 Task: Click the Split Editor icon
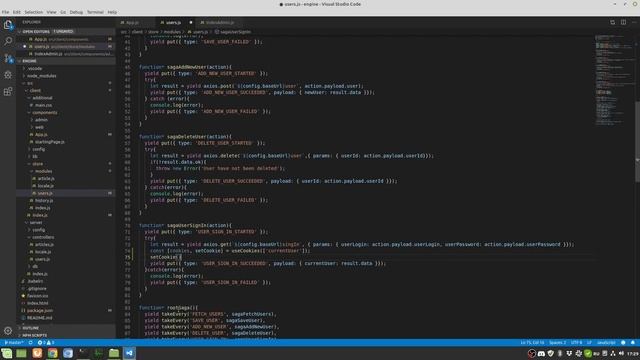coord(623,22)
